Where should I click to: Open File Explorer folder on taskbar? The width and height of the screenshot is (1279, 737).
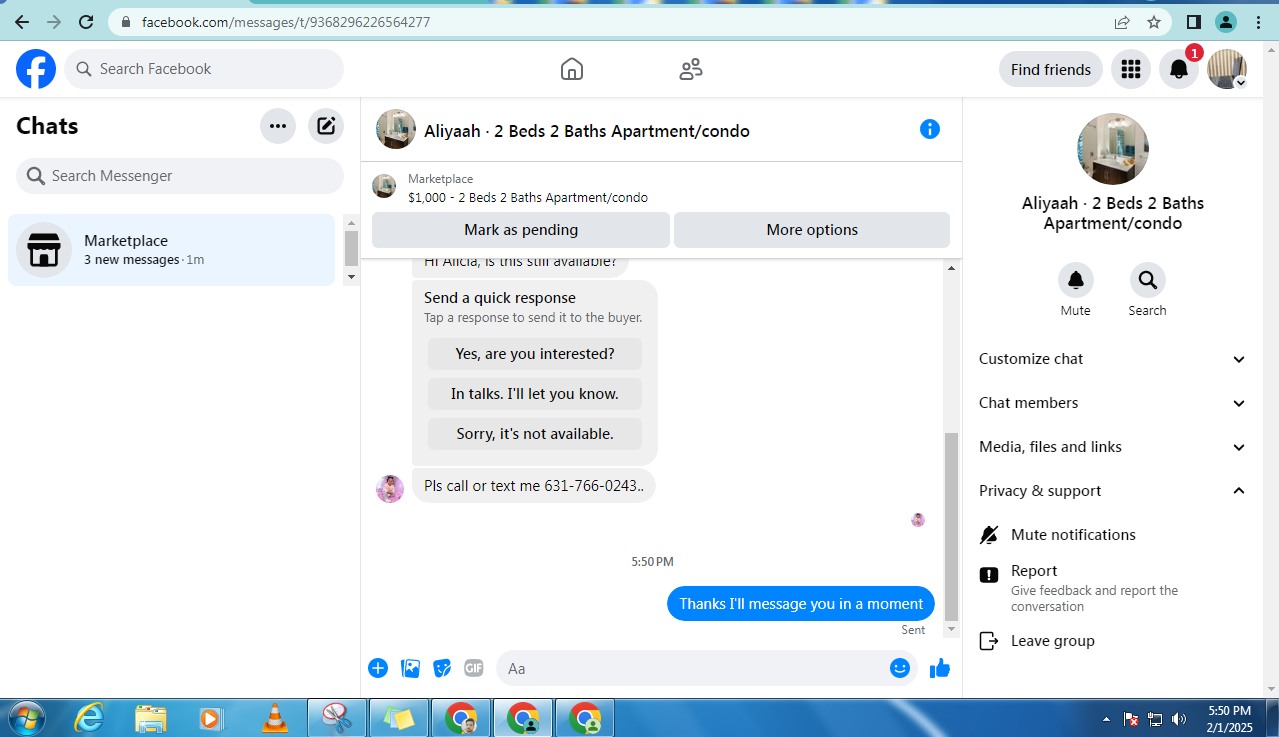pyautogui.click(x=151, y=718)
